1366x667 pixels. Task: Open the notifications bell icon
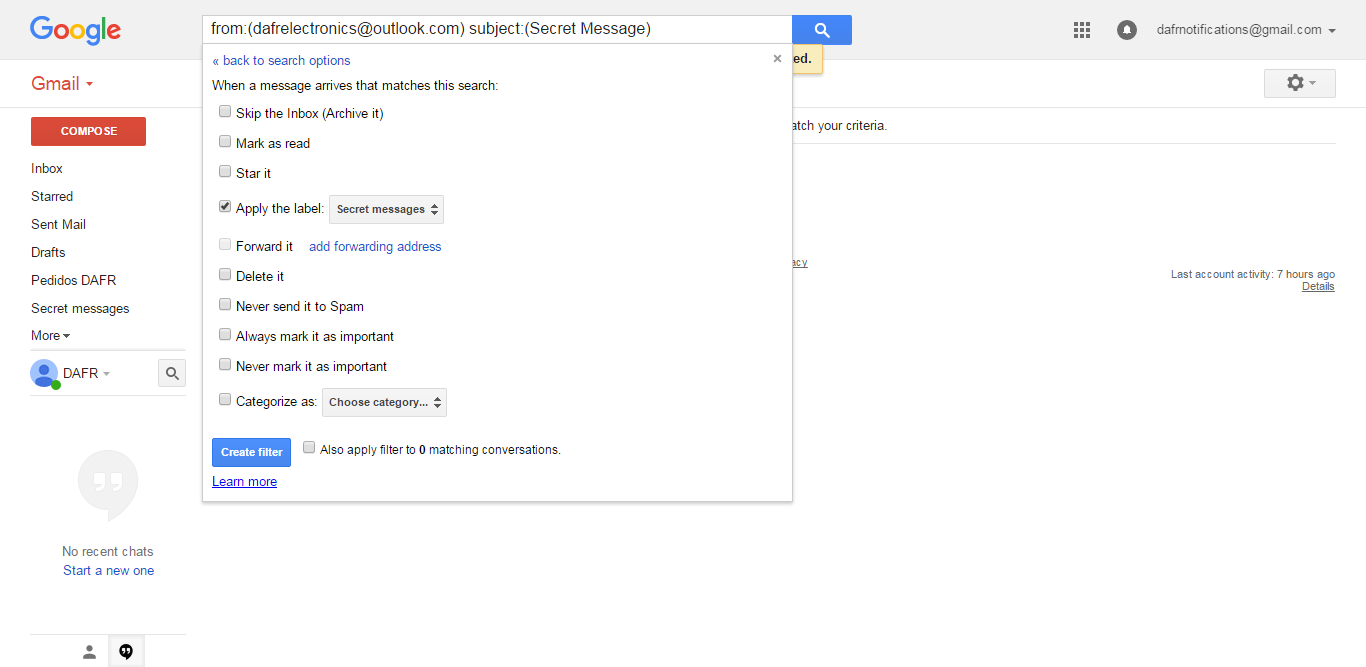coord(1127,30)
